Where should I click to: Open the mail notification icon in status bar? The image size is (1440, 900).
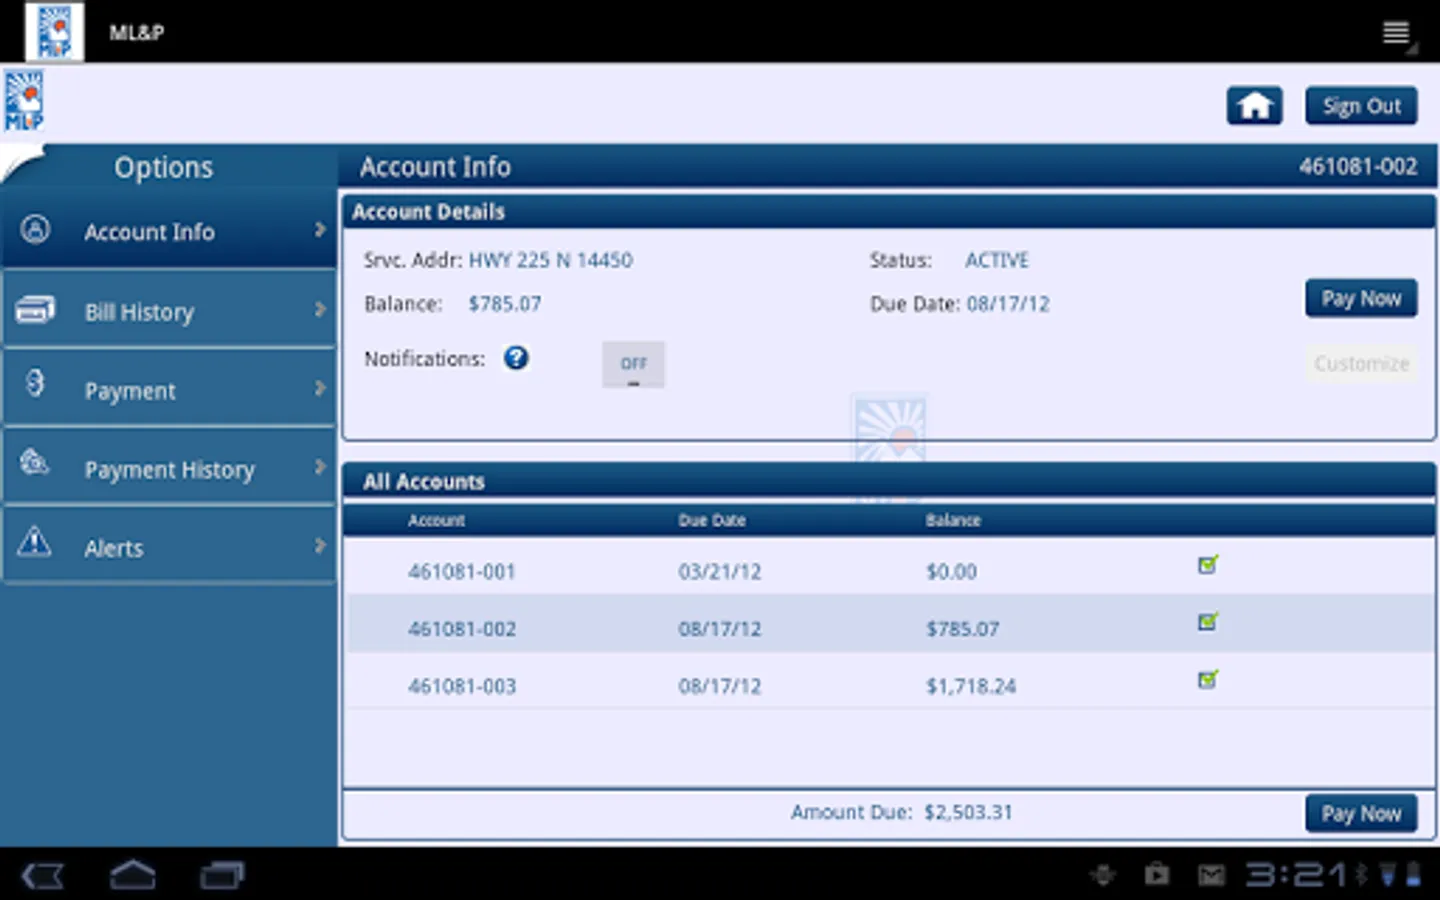(1211, 876)
